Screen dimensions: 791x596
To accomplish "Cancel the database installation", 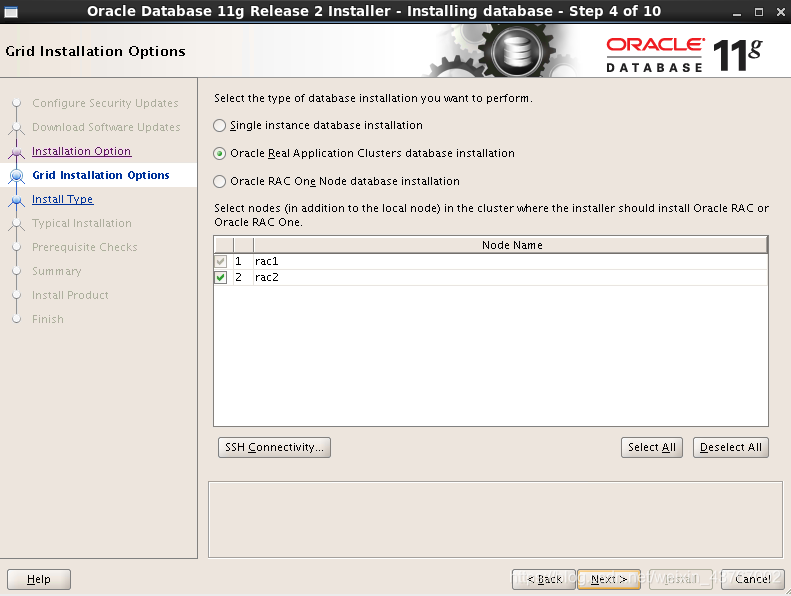I will point(753,579).
